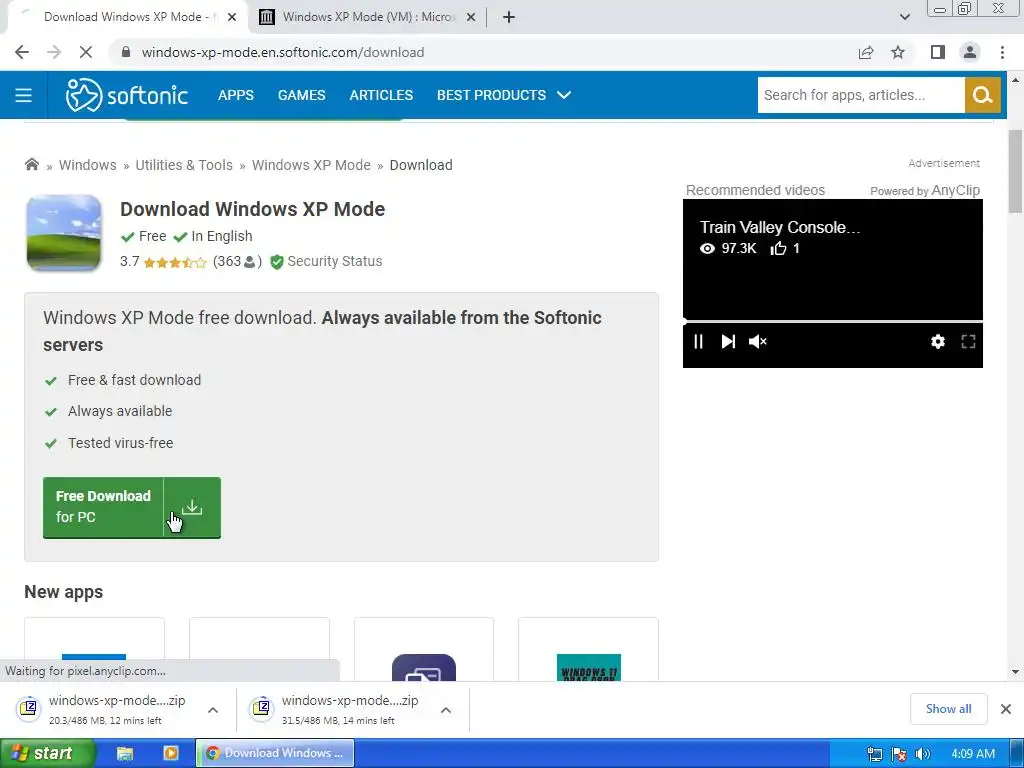Open the ARTICLES menu

click(x=381, y=95)
